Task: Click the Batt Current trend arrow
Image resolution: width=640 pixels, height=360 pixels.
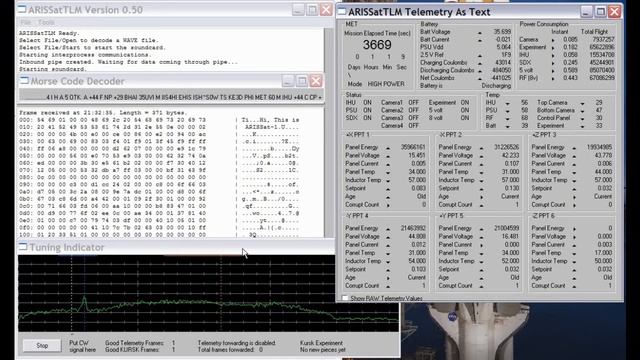Action: coord(480,40)
